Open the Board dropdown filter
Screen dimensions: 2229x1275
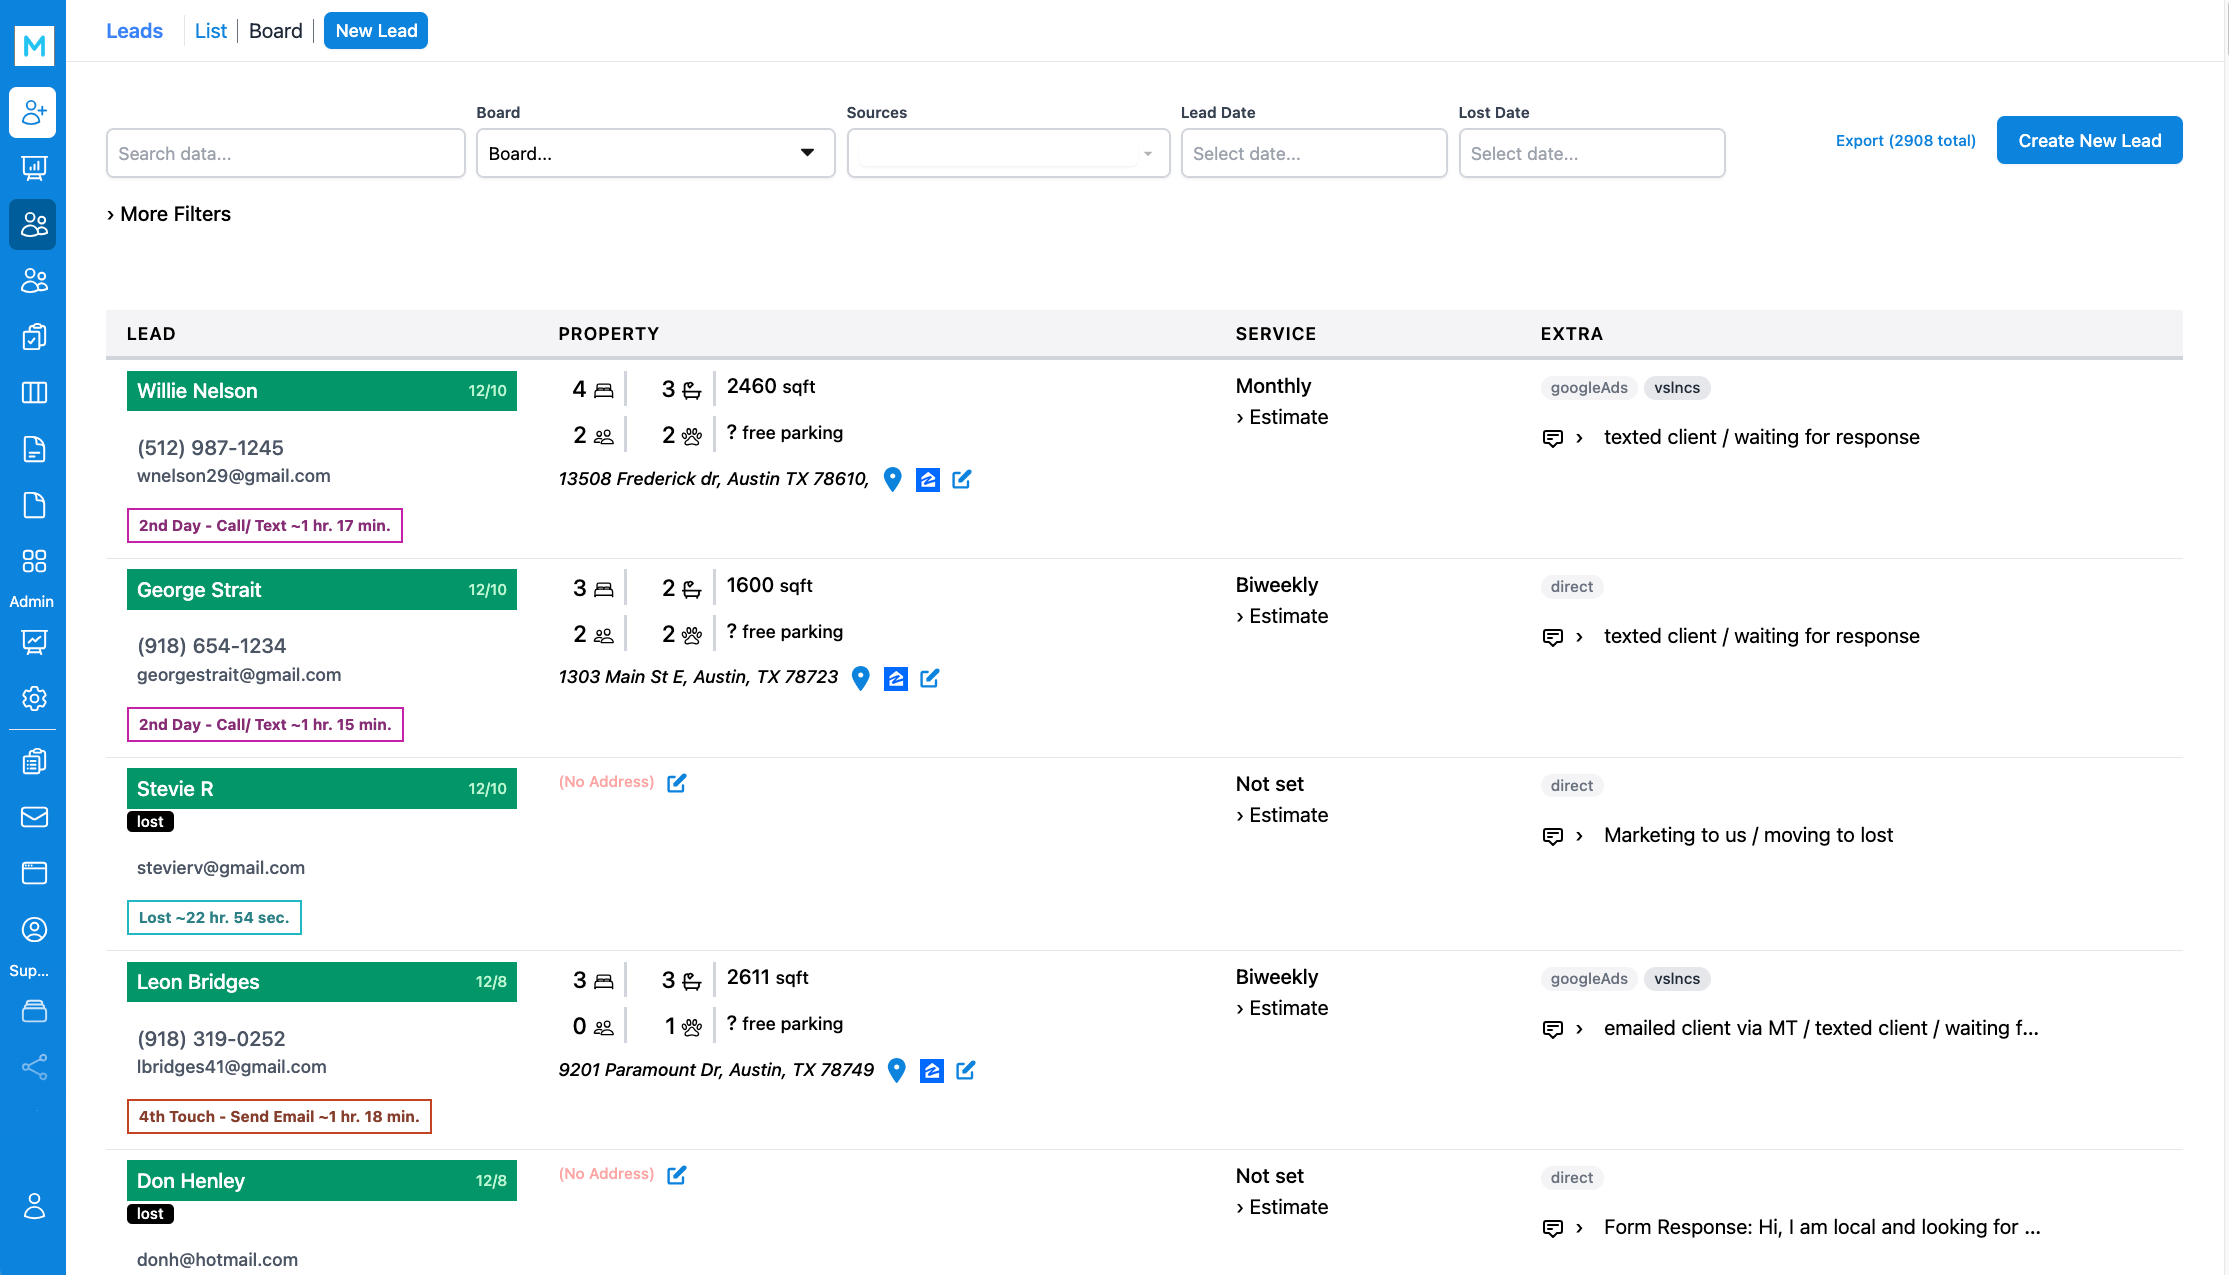point(655,153)
